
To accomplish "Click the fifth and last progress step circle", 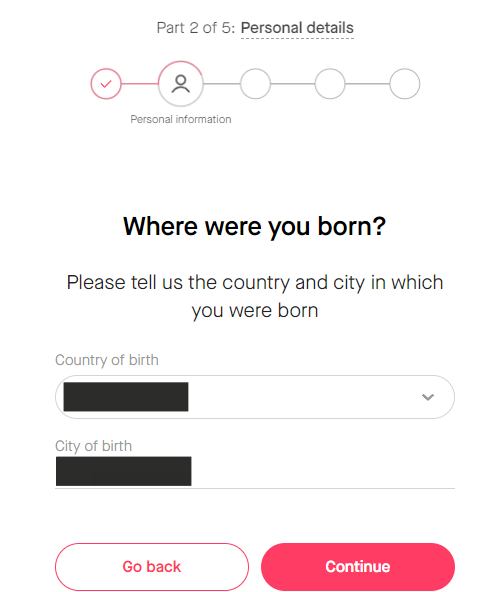I will 405,84.
